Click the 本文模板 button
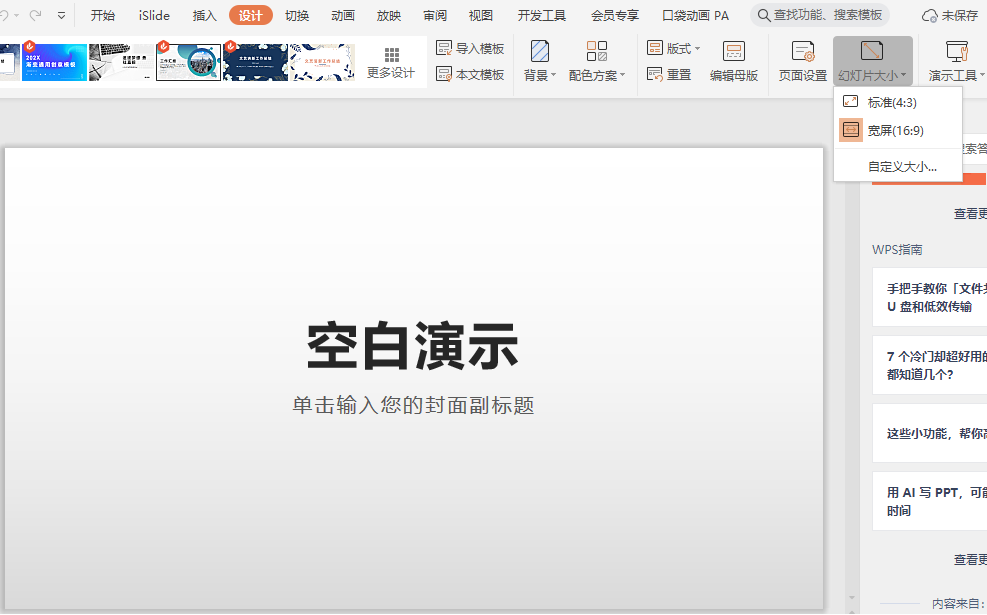 click(470, 74)
